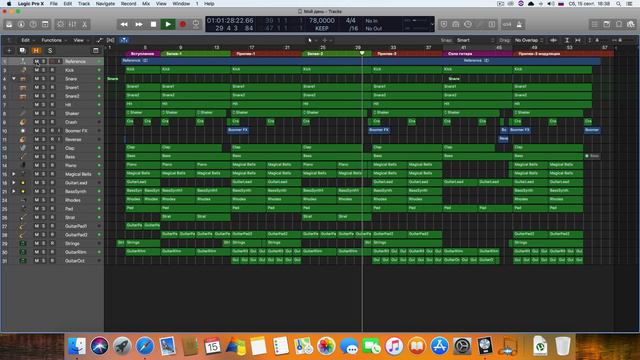Screen dimensions: 640x360
Task: Open the Navigate menu
Action: point(105,4)
